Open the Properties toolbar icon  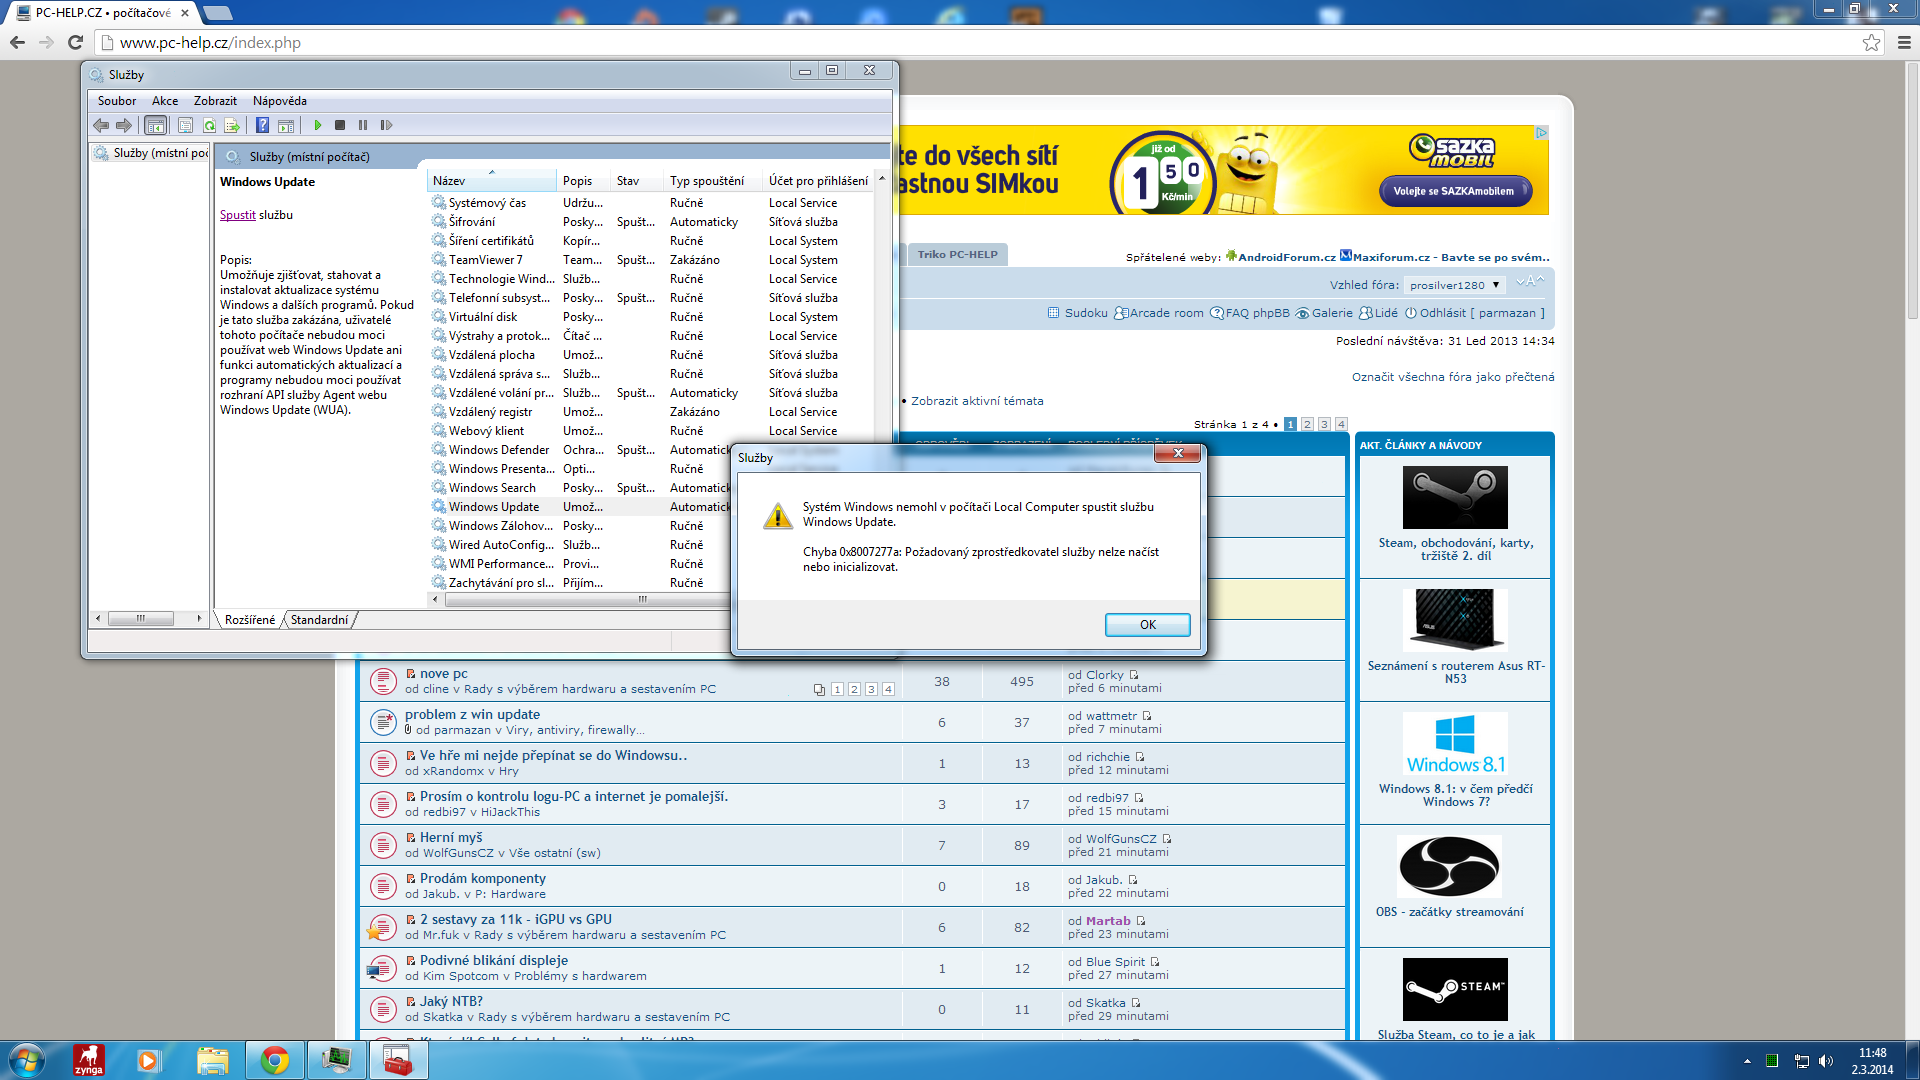[x=185, y=125]
